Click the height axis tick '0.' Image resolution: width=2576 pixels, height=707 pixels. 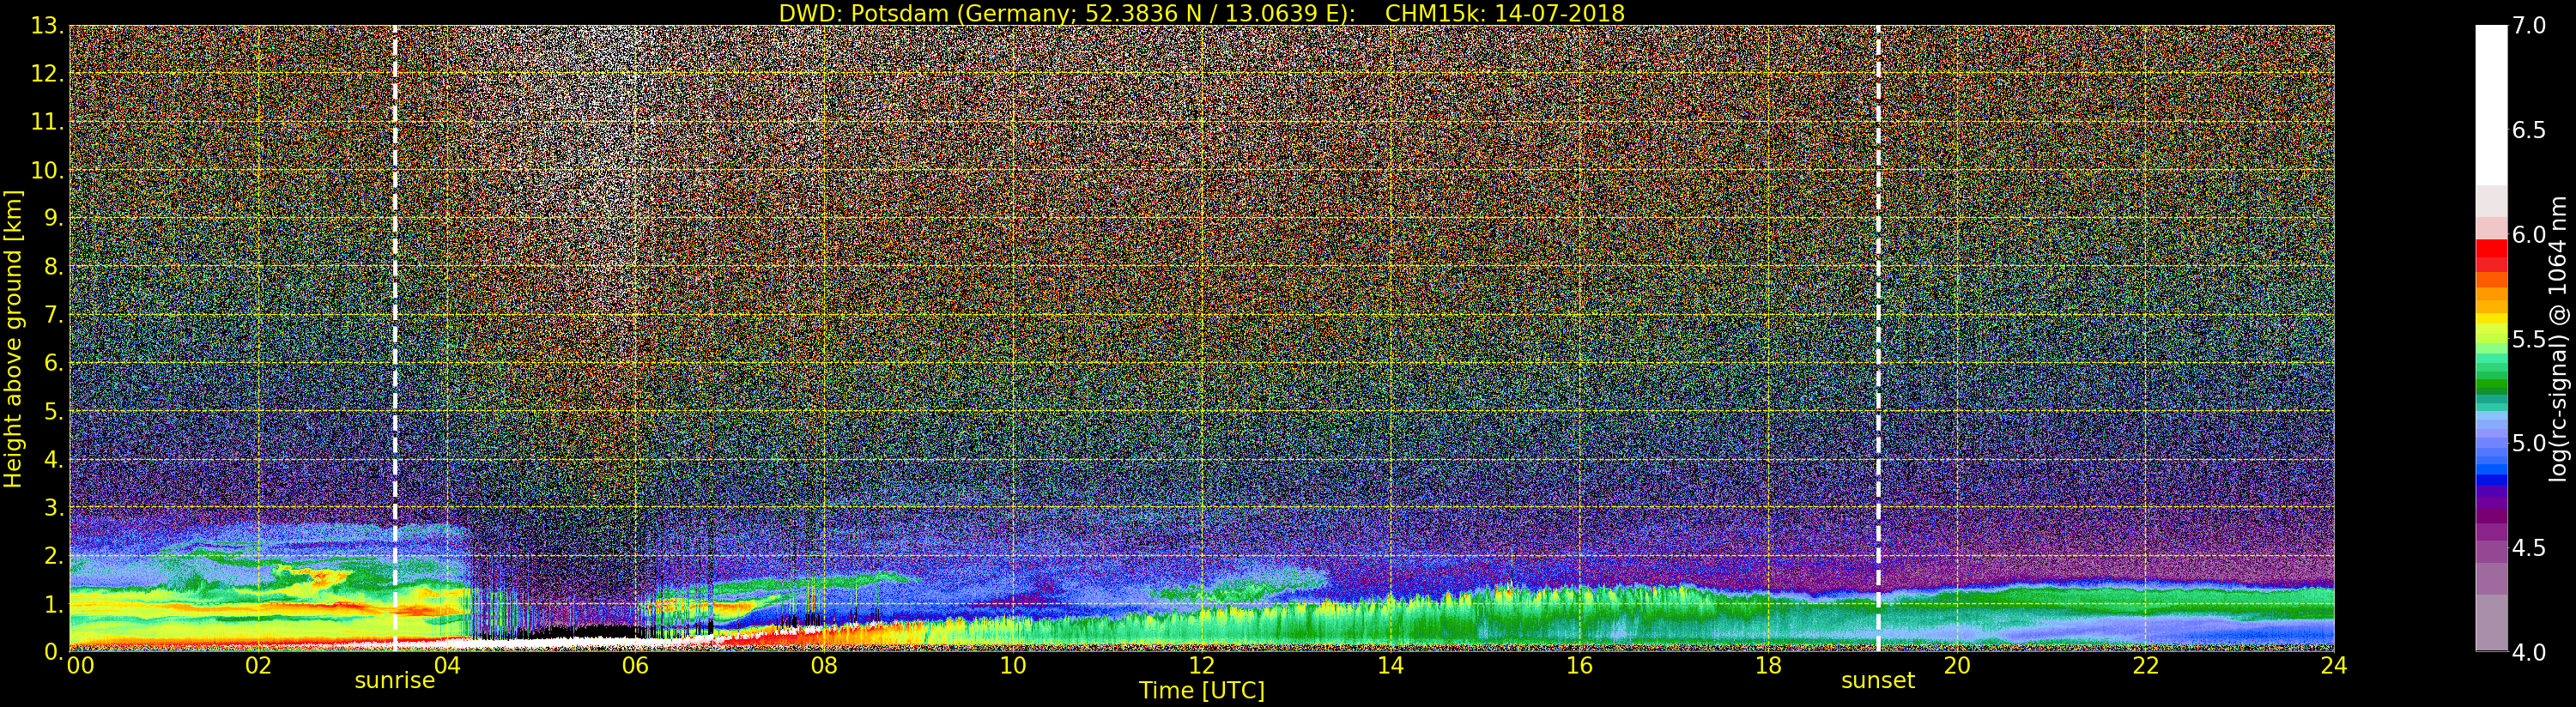coord(54,652)
